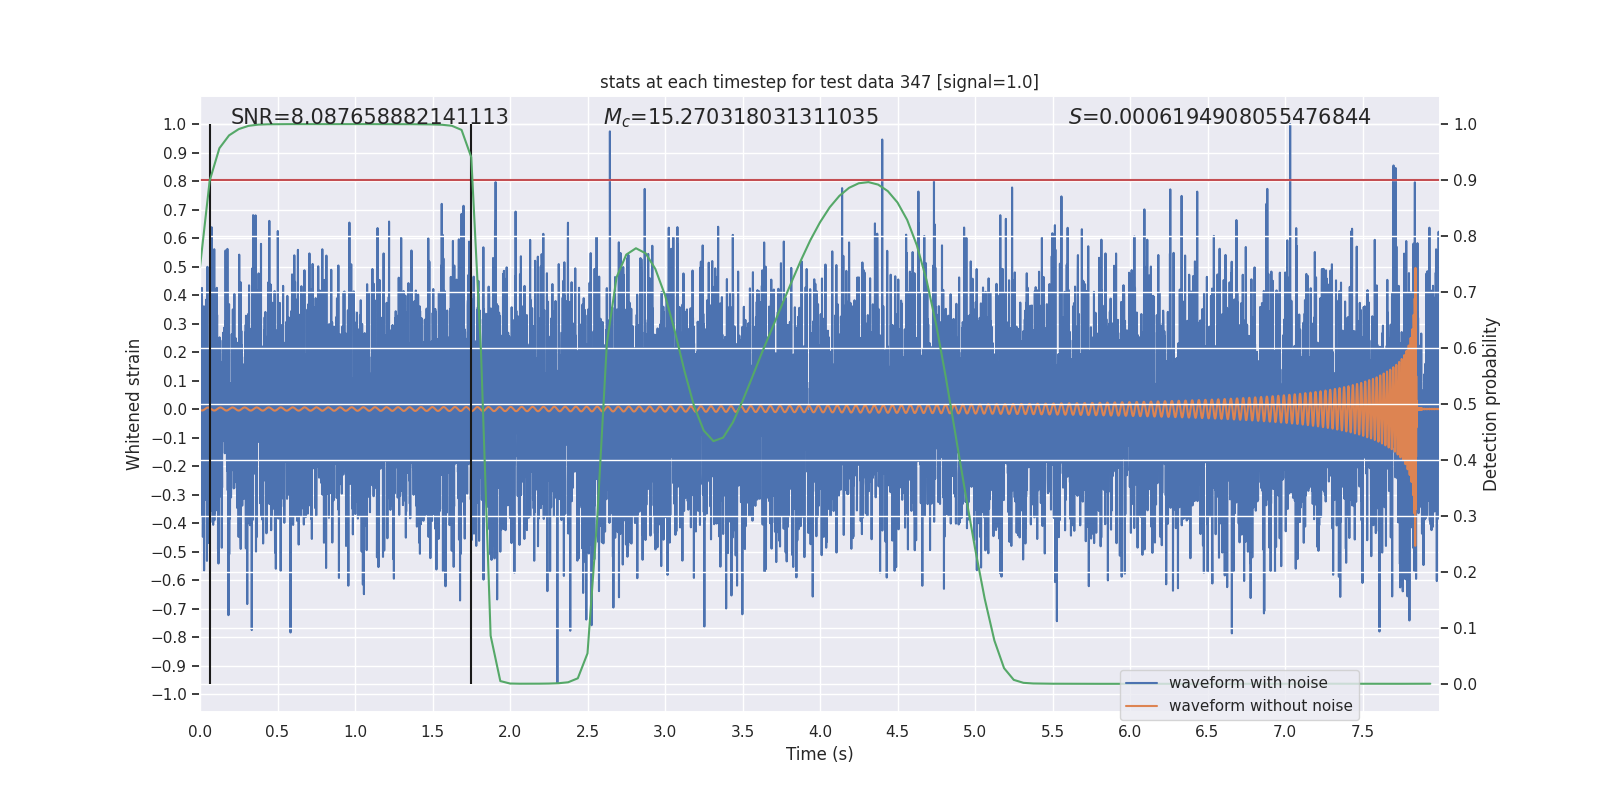Click the Time axis tick label 4.0
1600x800 pixels.
820,731
